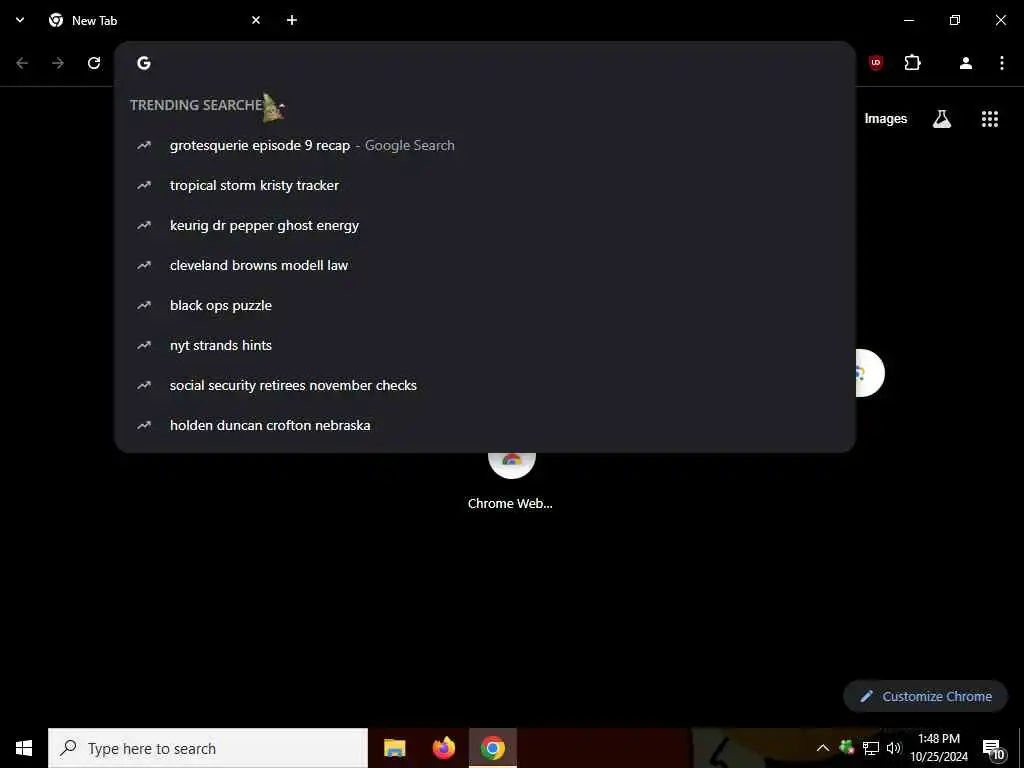The height and width of the screenshot is (768, 1024).
Task: Go back to the previous page
Action: pyautogui.click(x=22, y=63)
